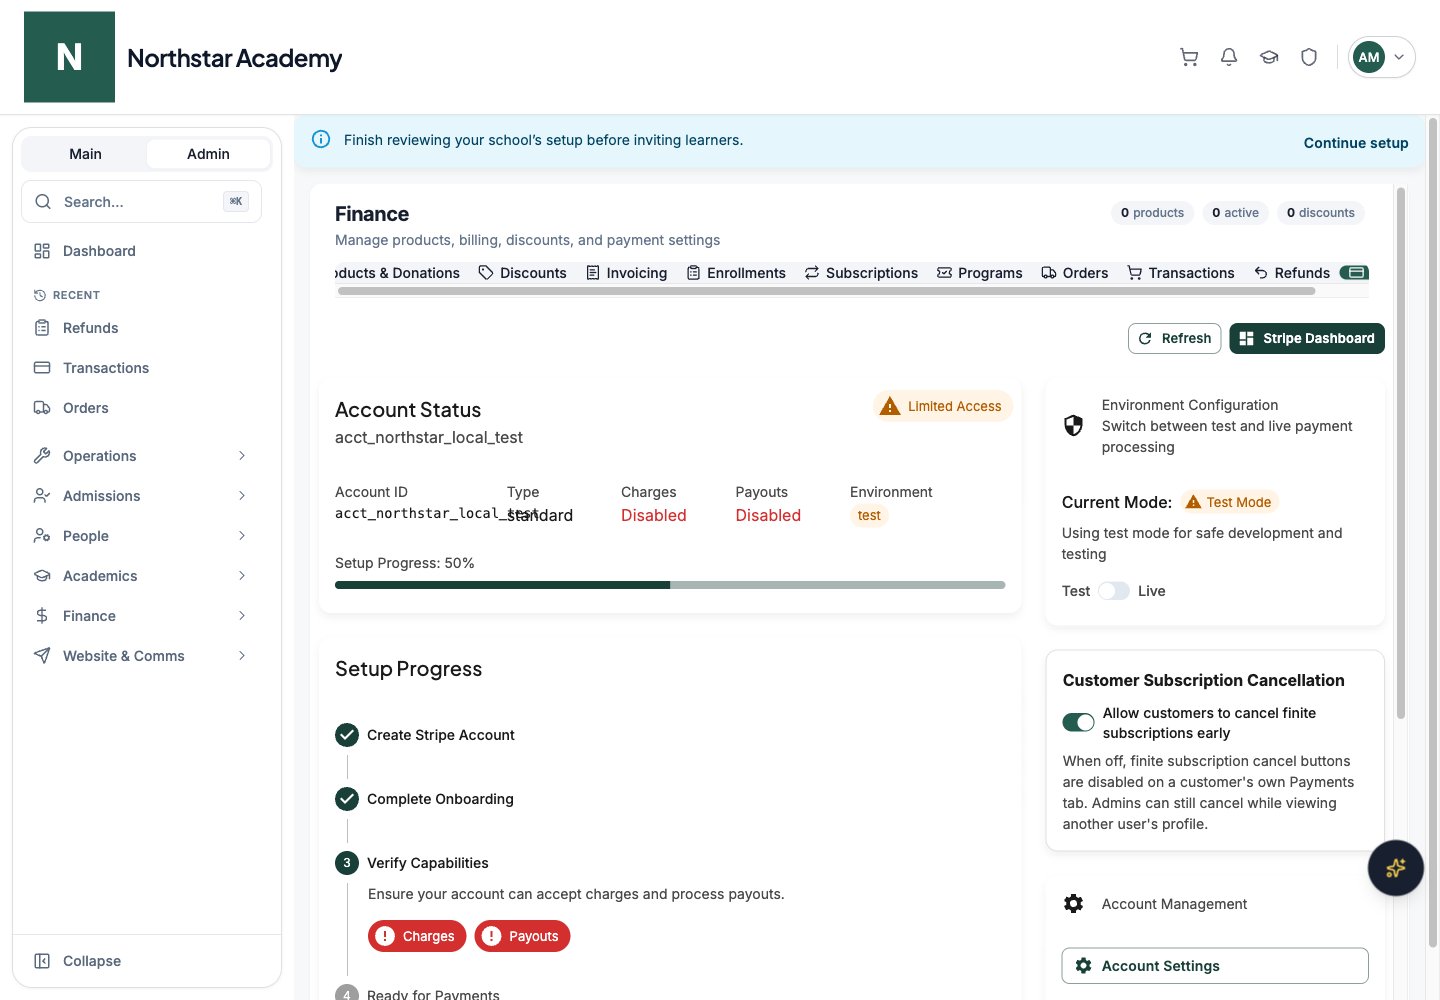Switch sidebar to Admin view
Screen dimensions: 1440x1000
tap(208, 154)
